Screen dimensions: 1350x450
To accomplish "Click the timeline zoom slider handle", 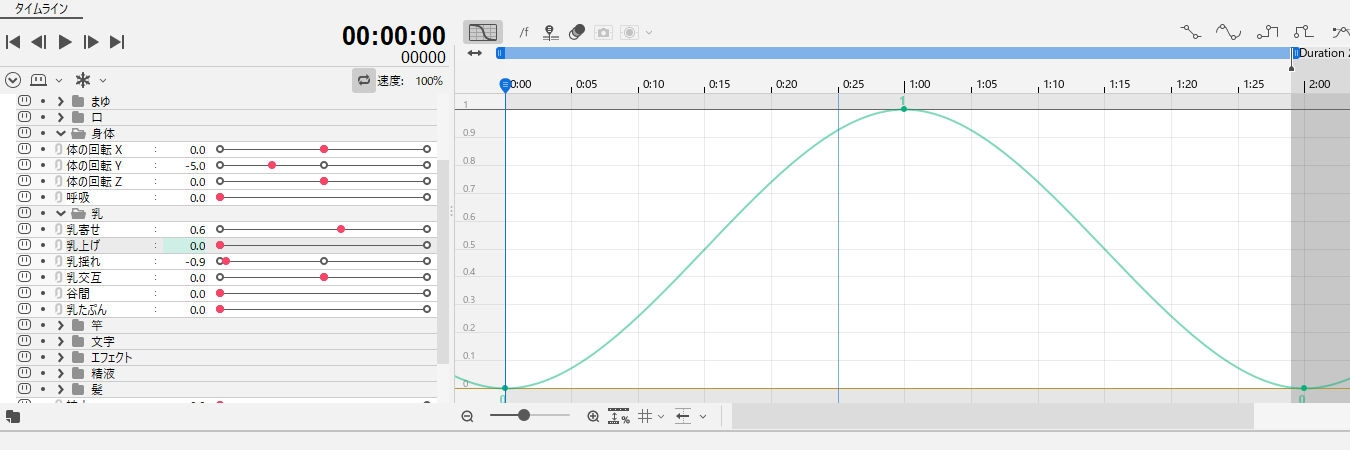I will pyautogui.click(x=524, y=415).
